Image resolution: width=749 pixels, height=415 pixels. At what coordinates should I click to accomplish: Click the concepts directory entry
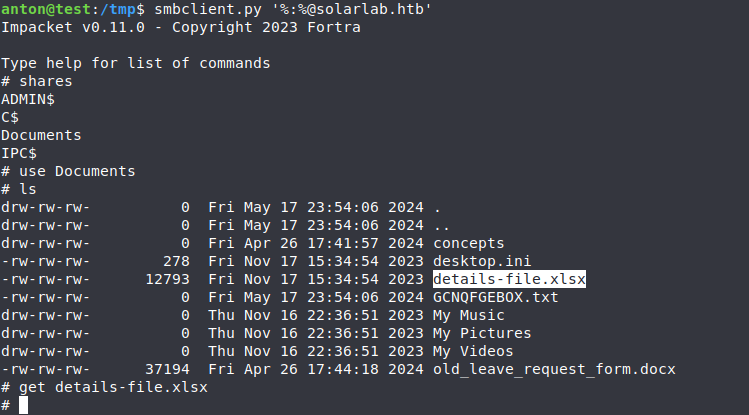tap(469, 243)
